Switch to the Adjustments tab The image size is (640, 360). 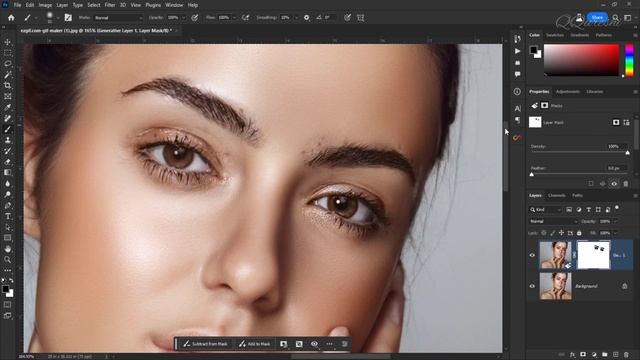coord(568,91)
